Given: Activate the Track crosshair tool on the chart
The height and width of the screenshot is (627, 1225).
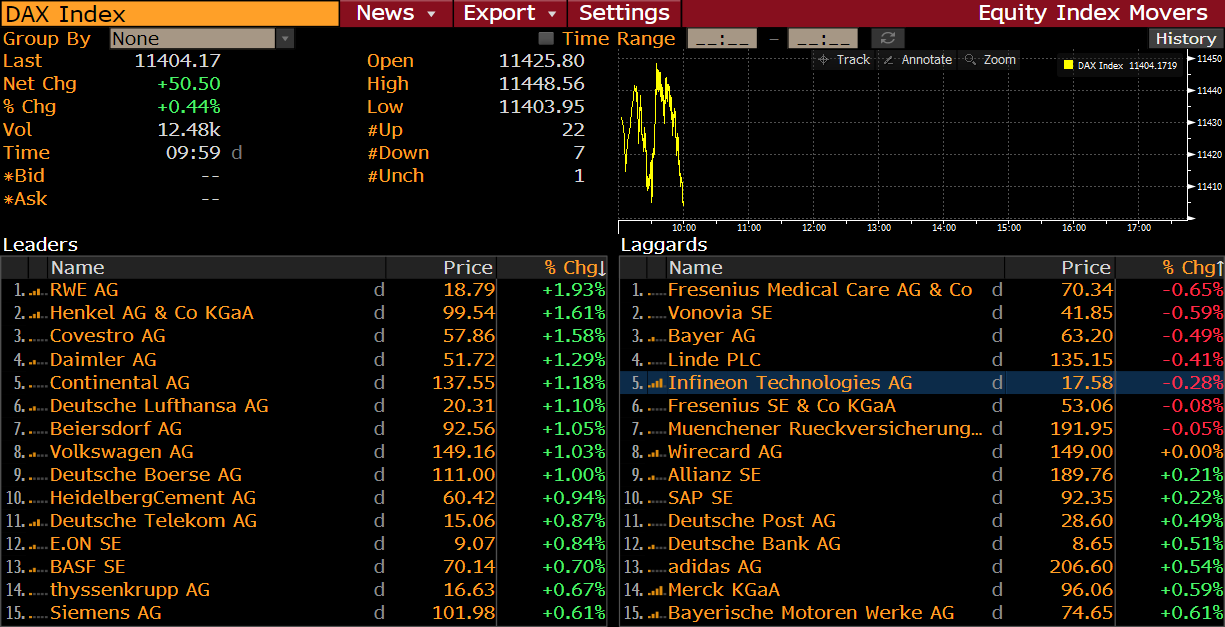Looking at the screenshot, I should pyautogui.click(x=843, y=60).
